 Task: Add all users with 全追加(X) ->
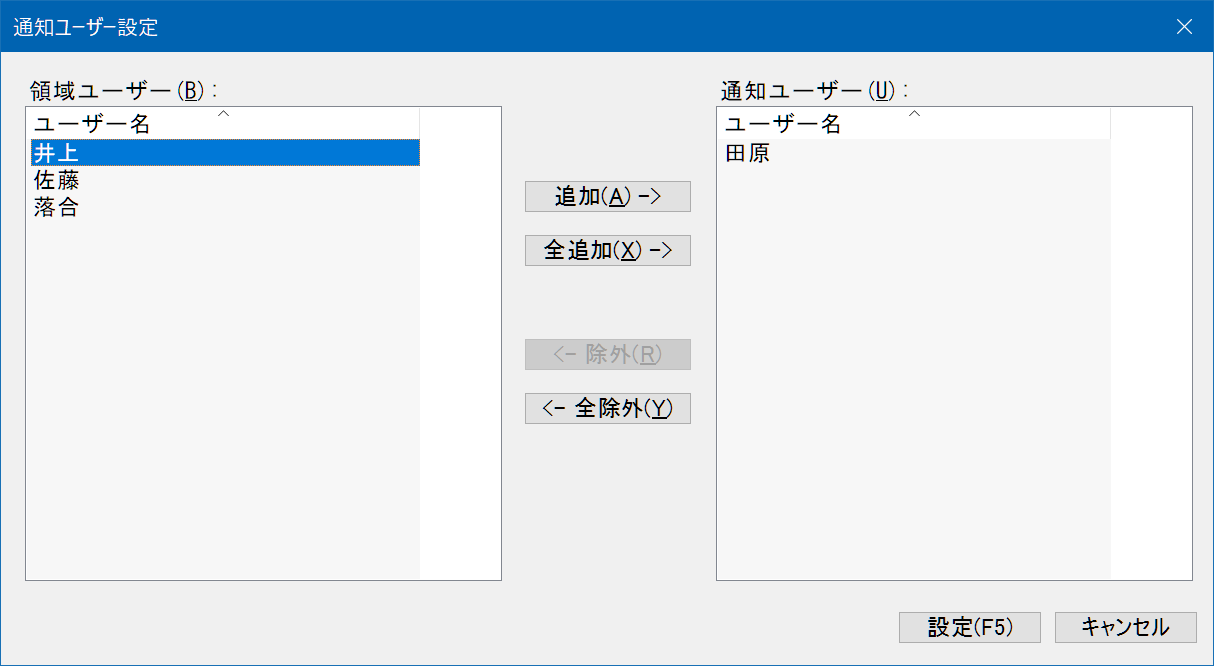608,250
